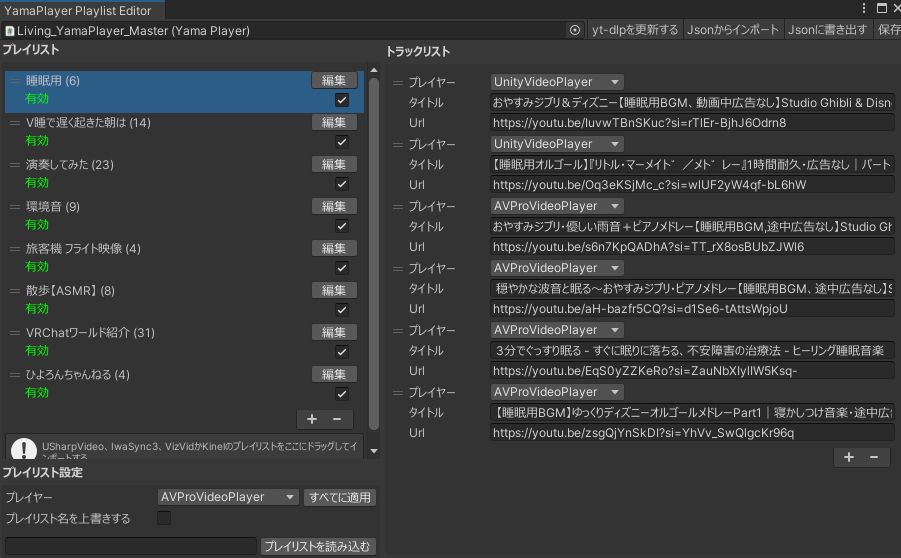Click the プレイリストを読み込む button
Viewport: 901px width, 558px height.
coord(318,546)
